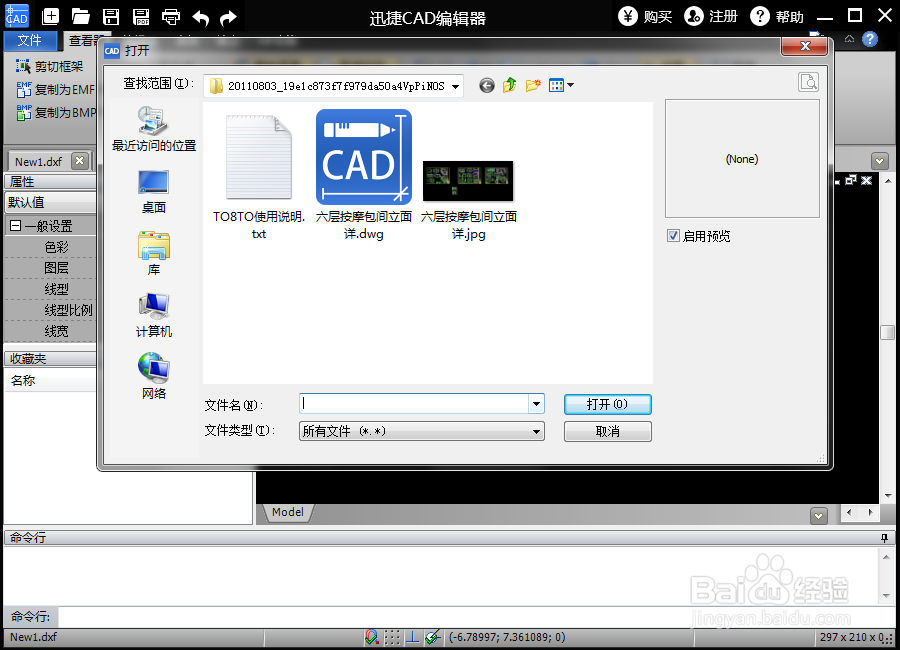Open a new document via plus icon

[x=48, y=16]
